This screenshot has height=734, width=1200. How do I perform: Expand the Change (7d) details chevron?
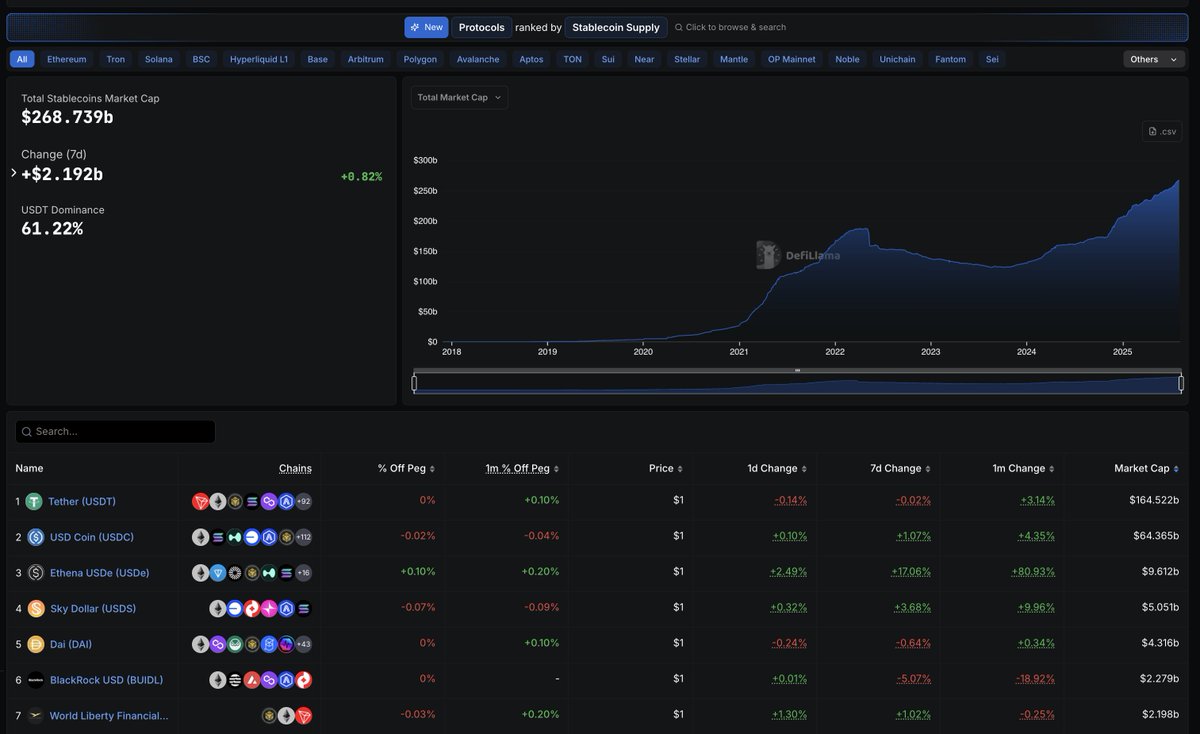pos(14,173)
